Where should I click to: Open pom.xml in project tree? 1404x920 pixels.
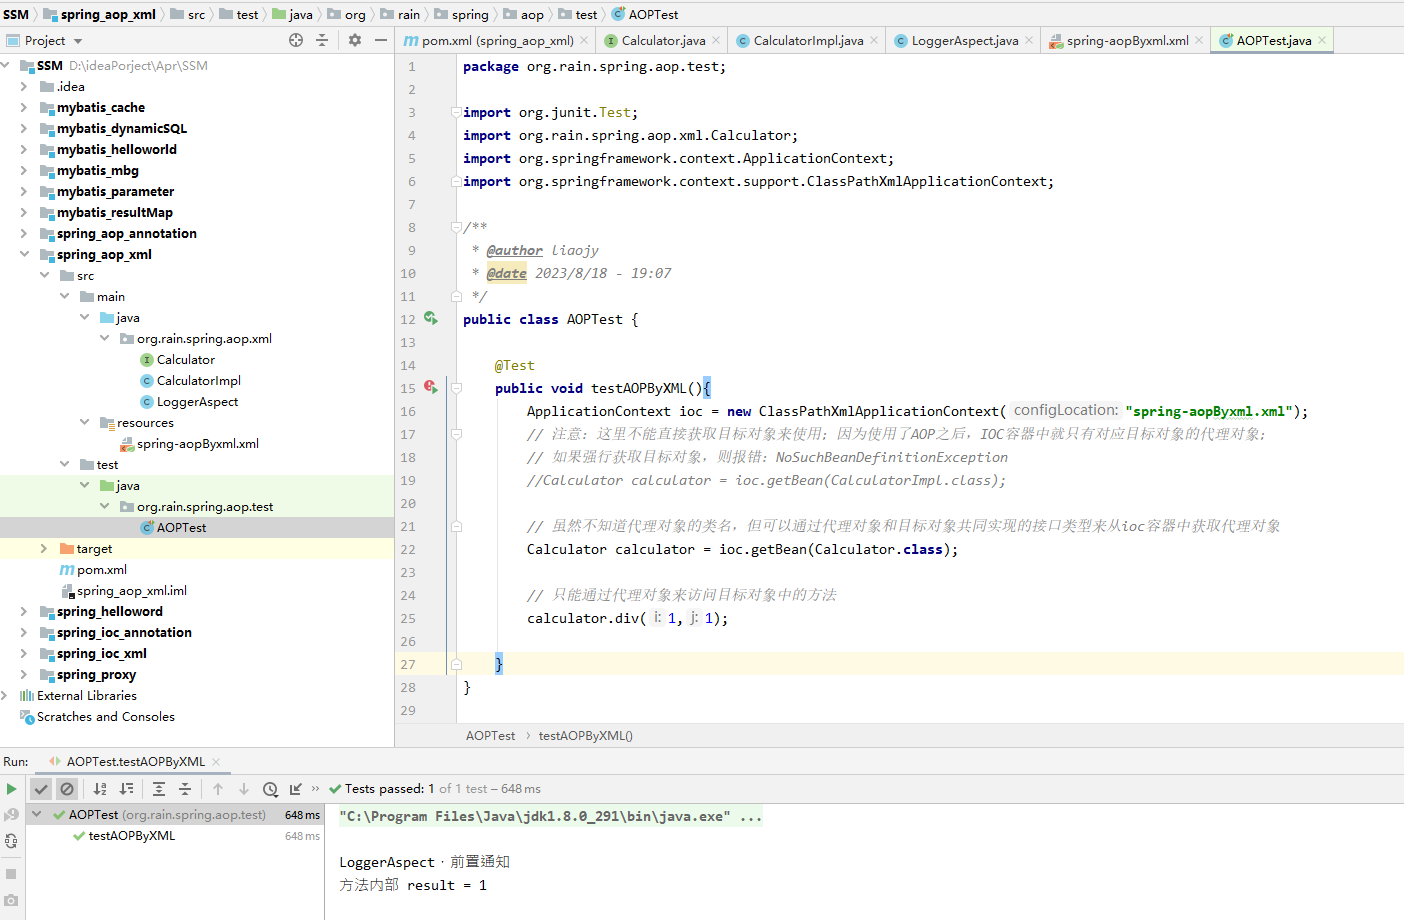[x=101, y=570]
